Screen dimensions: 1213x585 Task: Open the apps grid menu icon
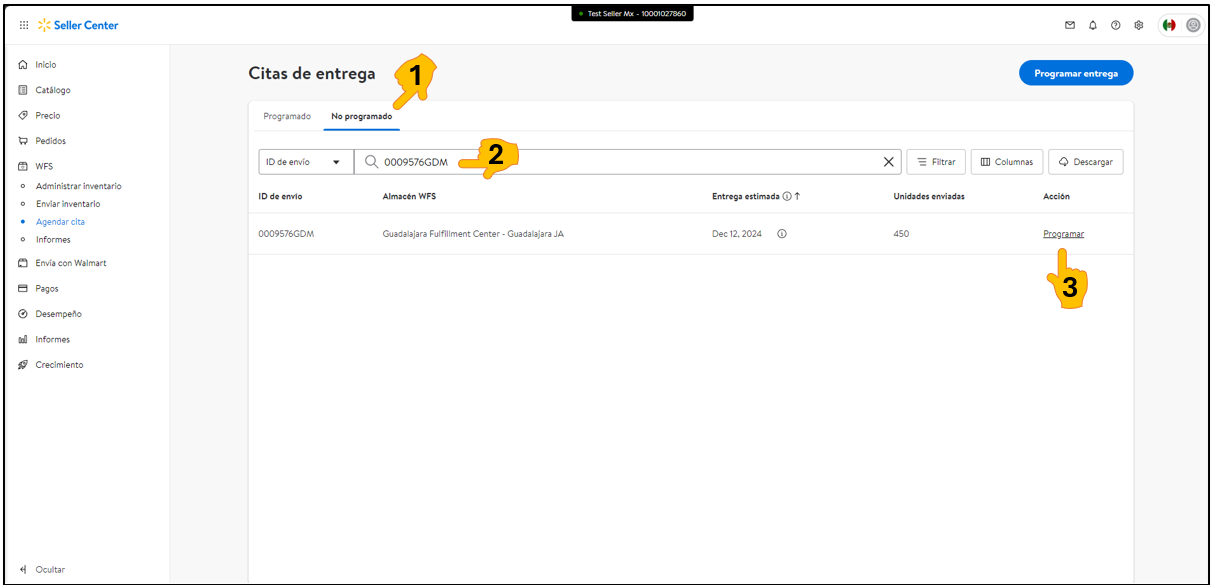click(24, 25)
